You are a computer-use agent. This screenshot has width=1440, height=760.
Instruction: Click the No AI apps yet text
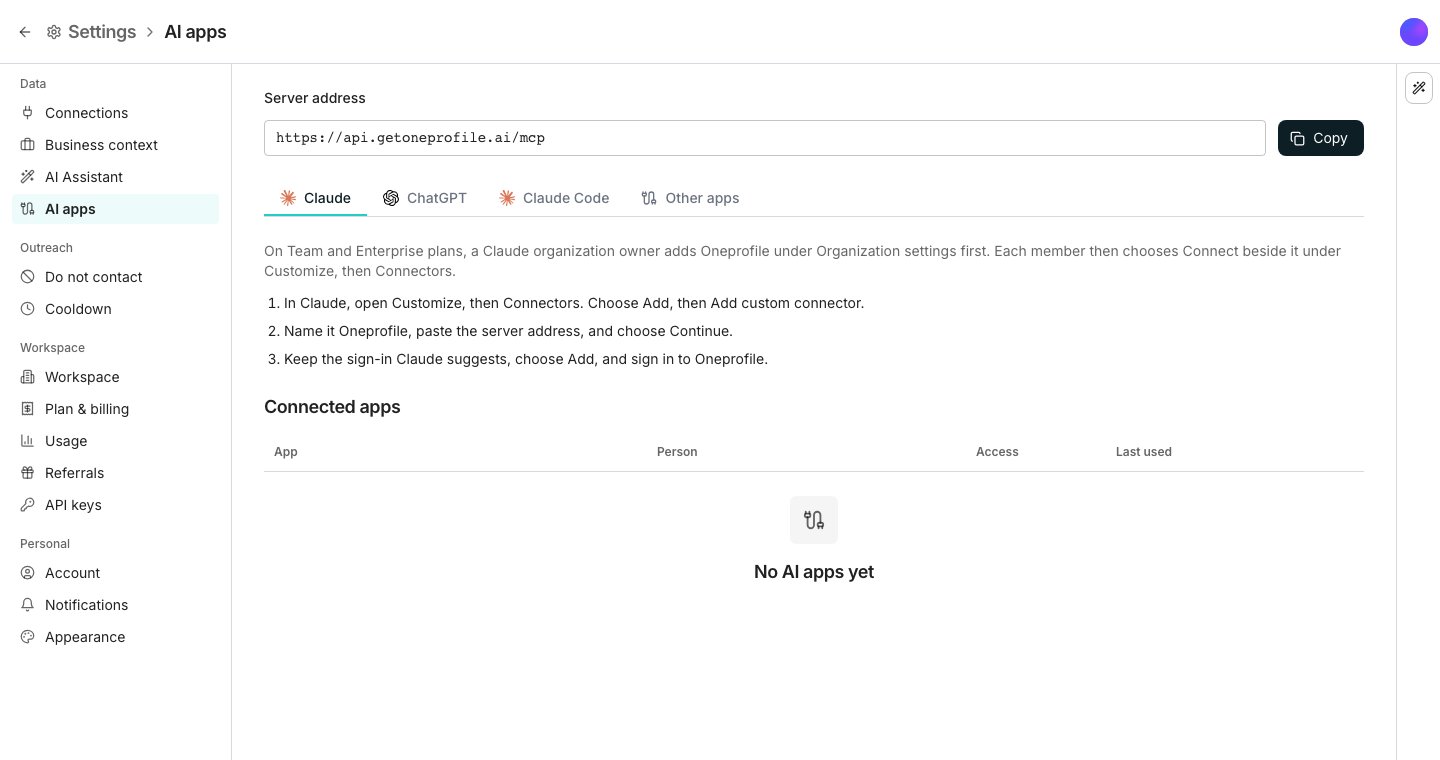[x=814, y=572]
